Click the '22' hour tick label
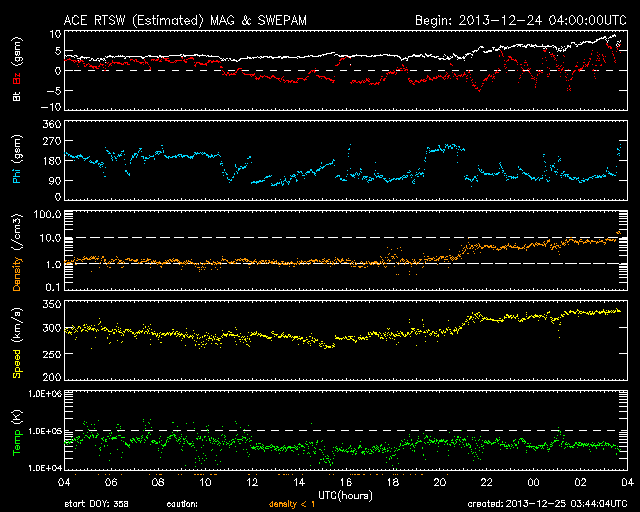 pos(487,483)
